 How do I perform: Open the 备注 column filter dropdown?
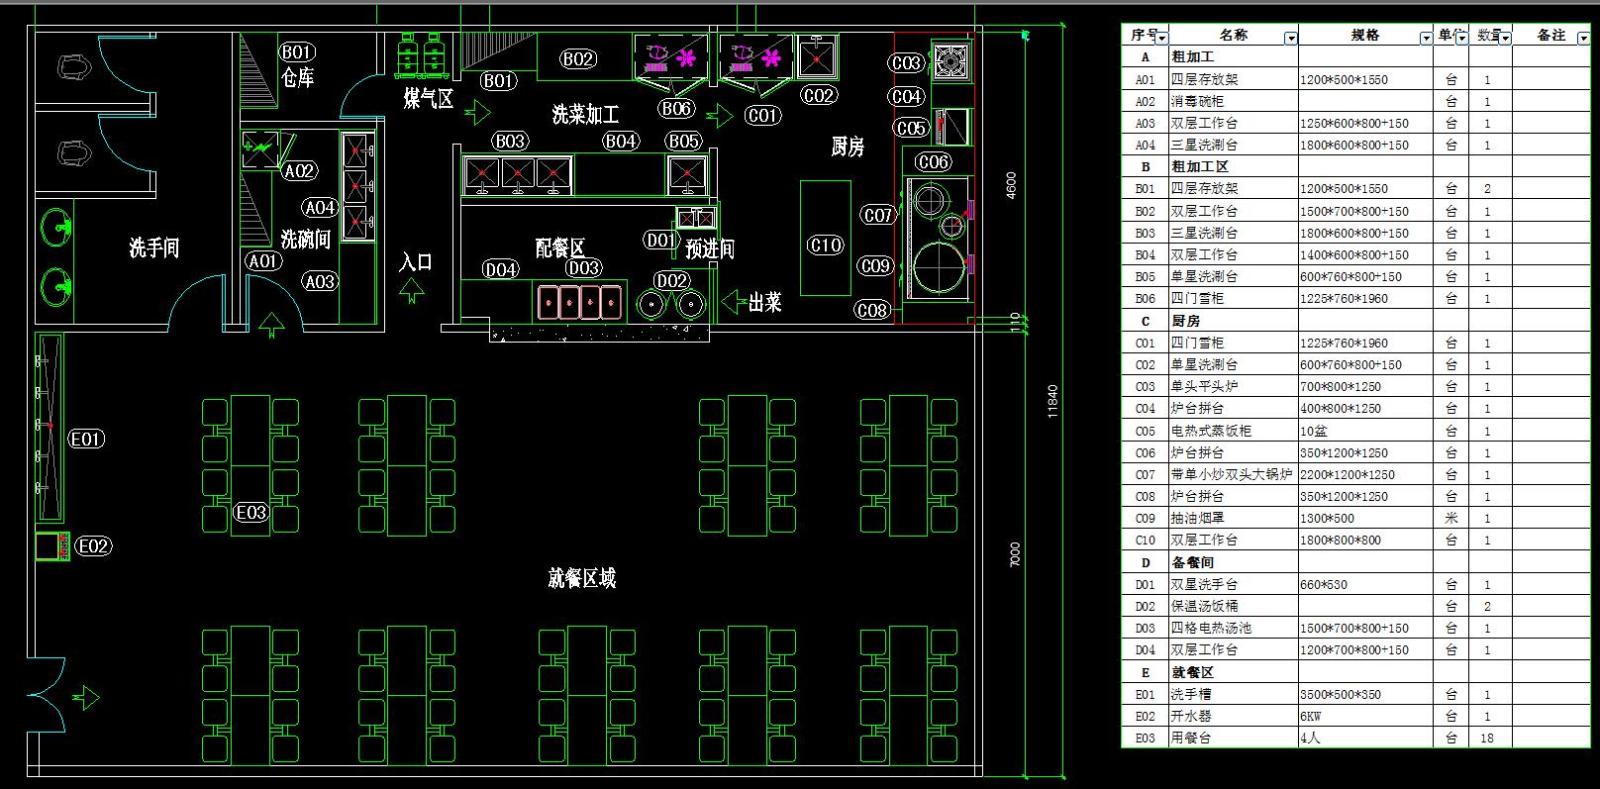(1583, 38)
